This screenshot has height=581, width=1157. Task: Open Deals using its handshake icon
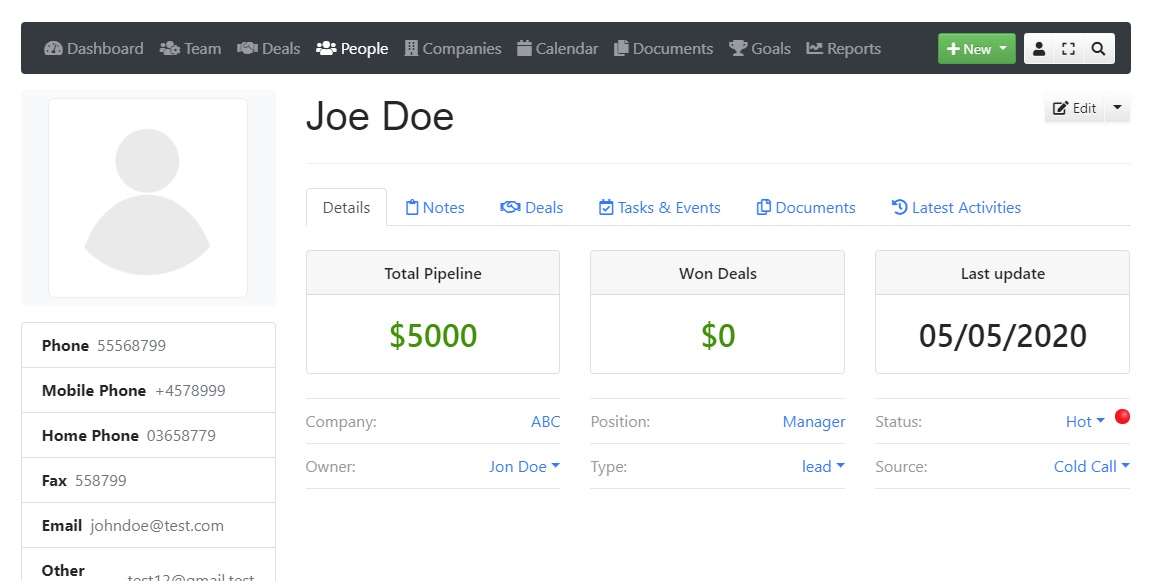(x=248, y=47)
